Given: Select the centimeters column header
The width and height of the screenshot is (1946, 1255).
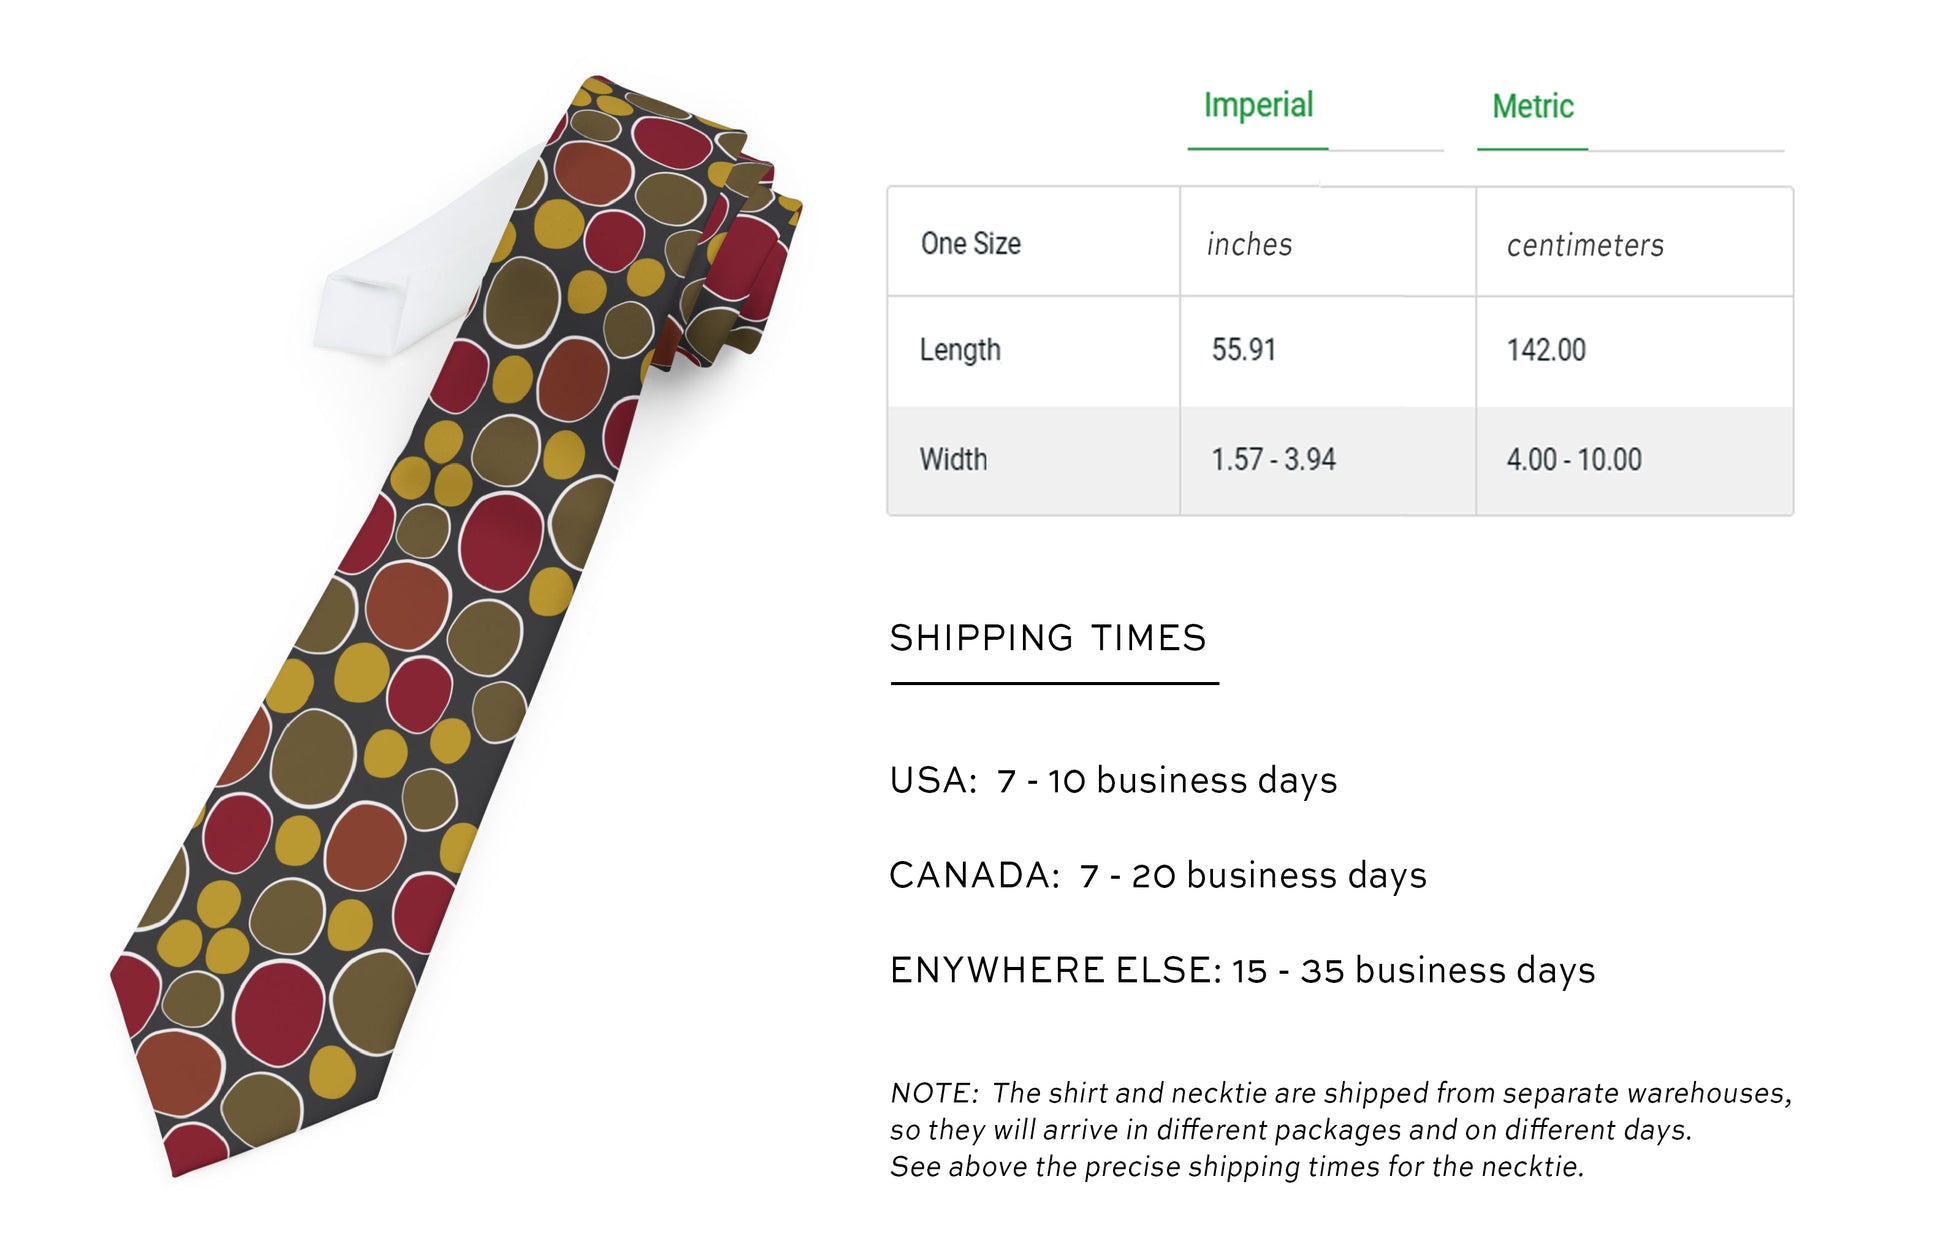Looking at the screenshot, I should click(1584, 246).
